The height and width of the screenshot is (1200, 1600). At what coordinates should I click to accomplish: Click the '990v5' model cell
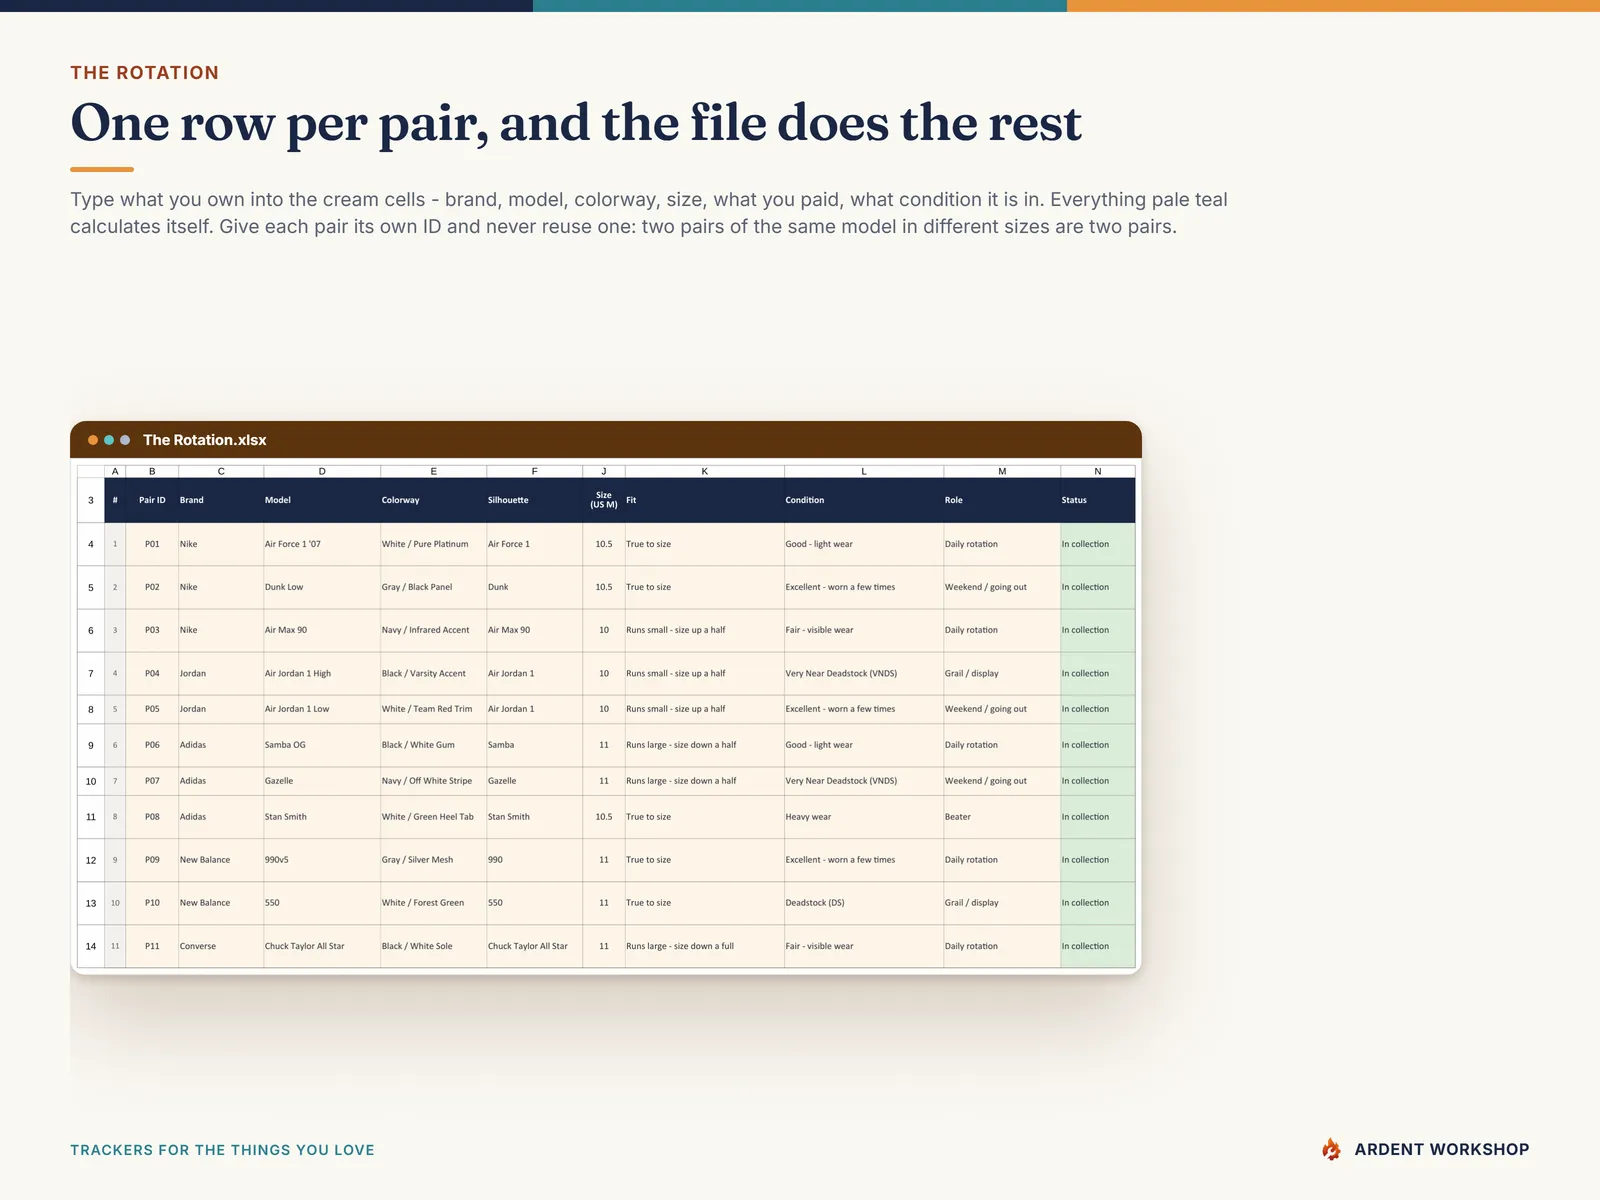322,860
